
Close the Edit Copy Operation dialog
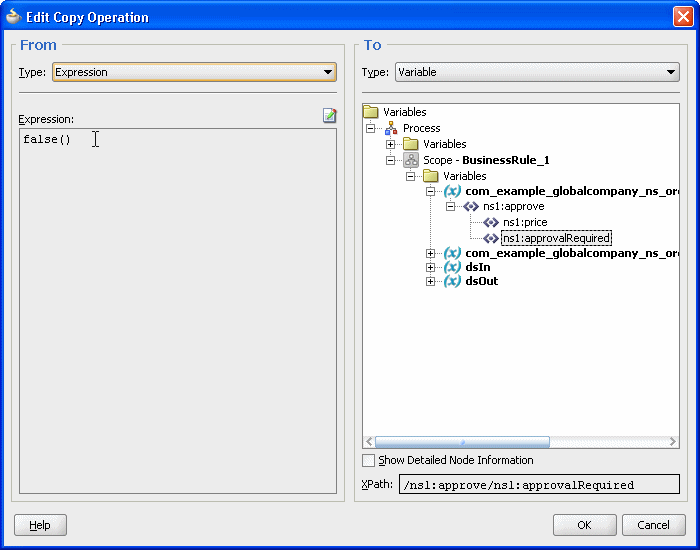click(683, 17)
